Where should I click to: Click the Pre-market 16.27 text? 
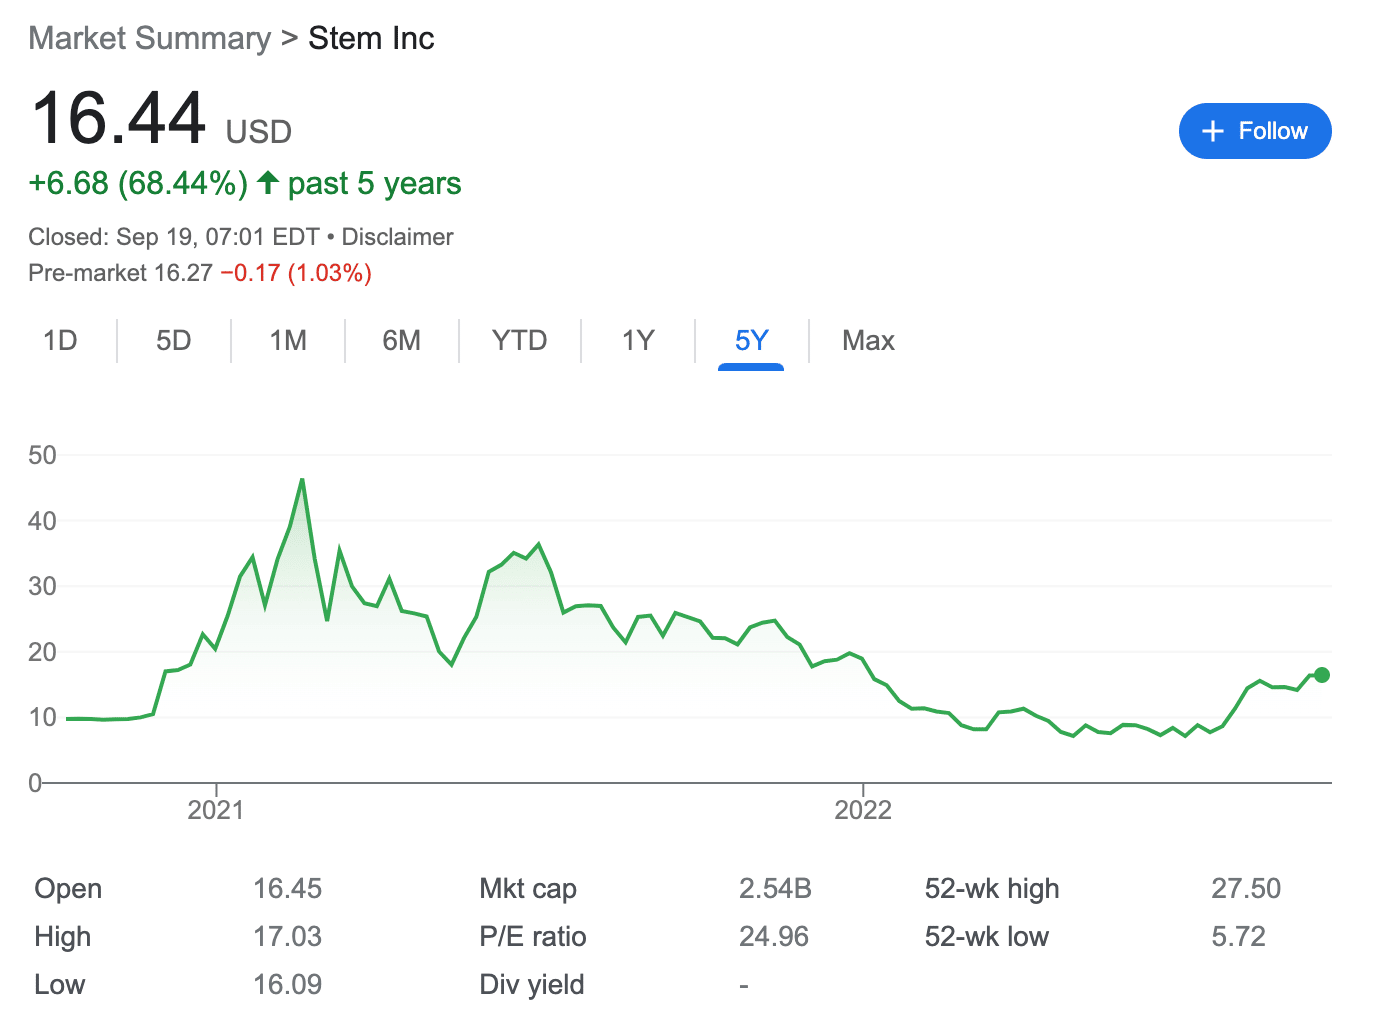click(x=120, y=273)
